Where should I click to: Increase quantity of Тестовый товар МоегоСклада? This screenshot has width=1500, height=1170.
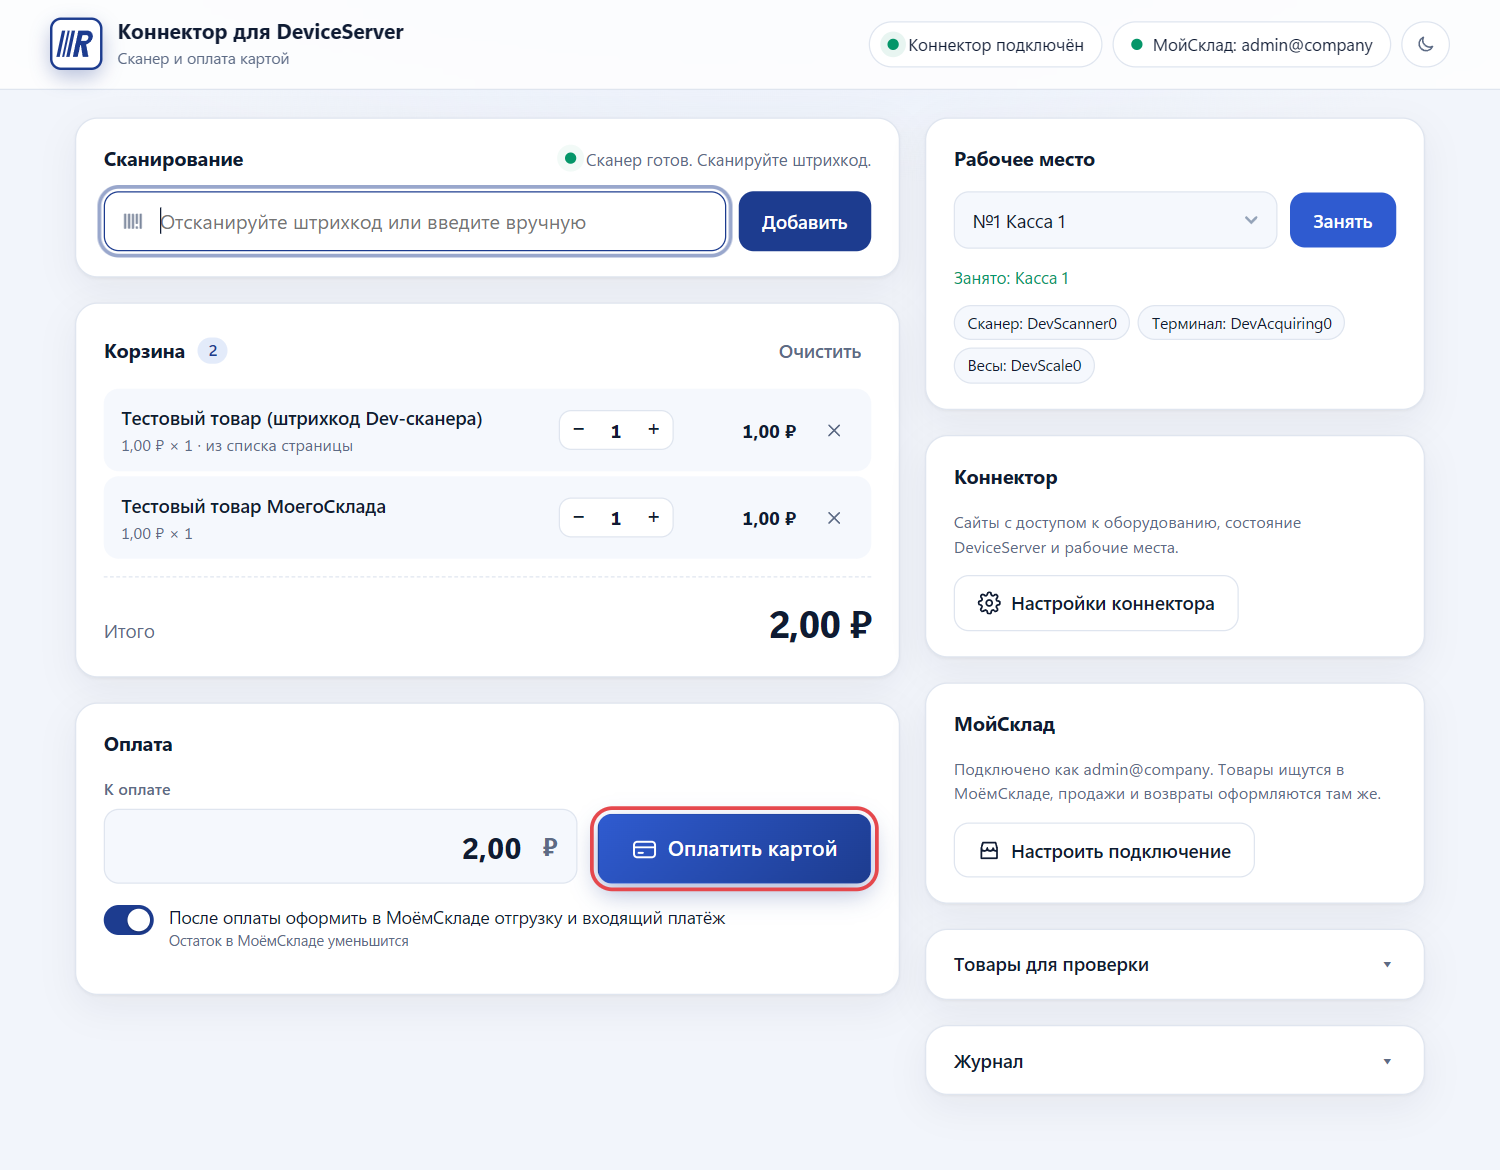point(653,518)
